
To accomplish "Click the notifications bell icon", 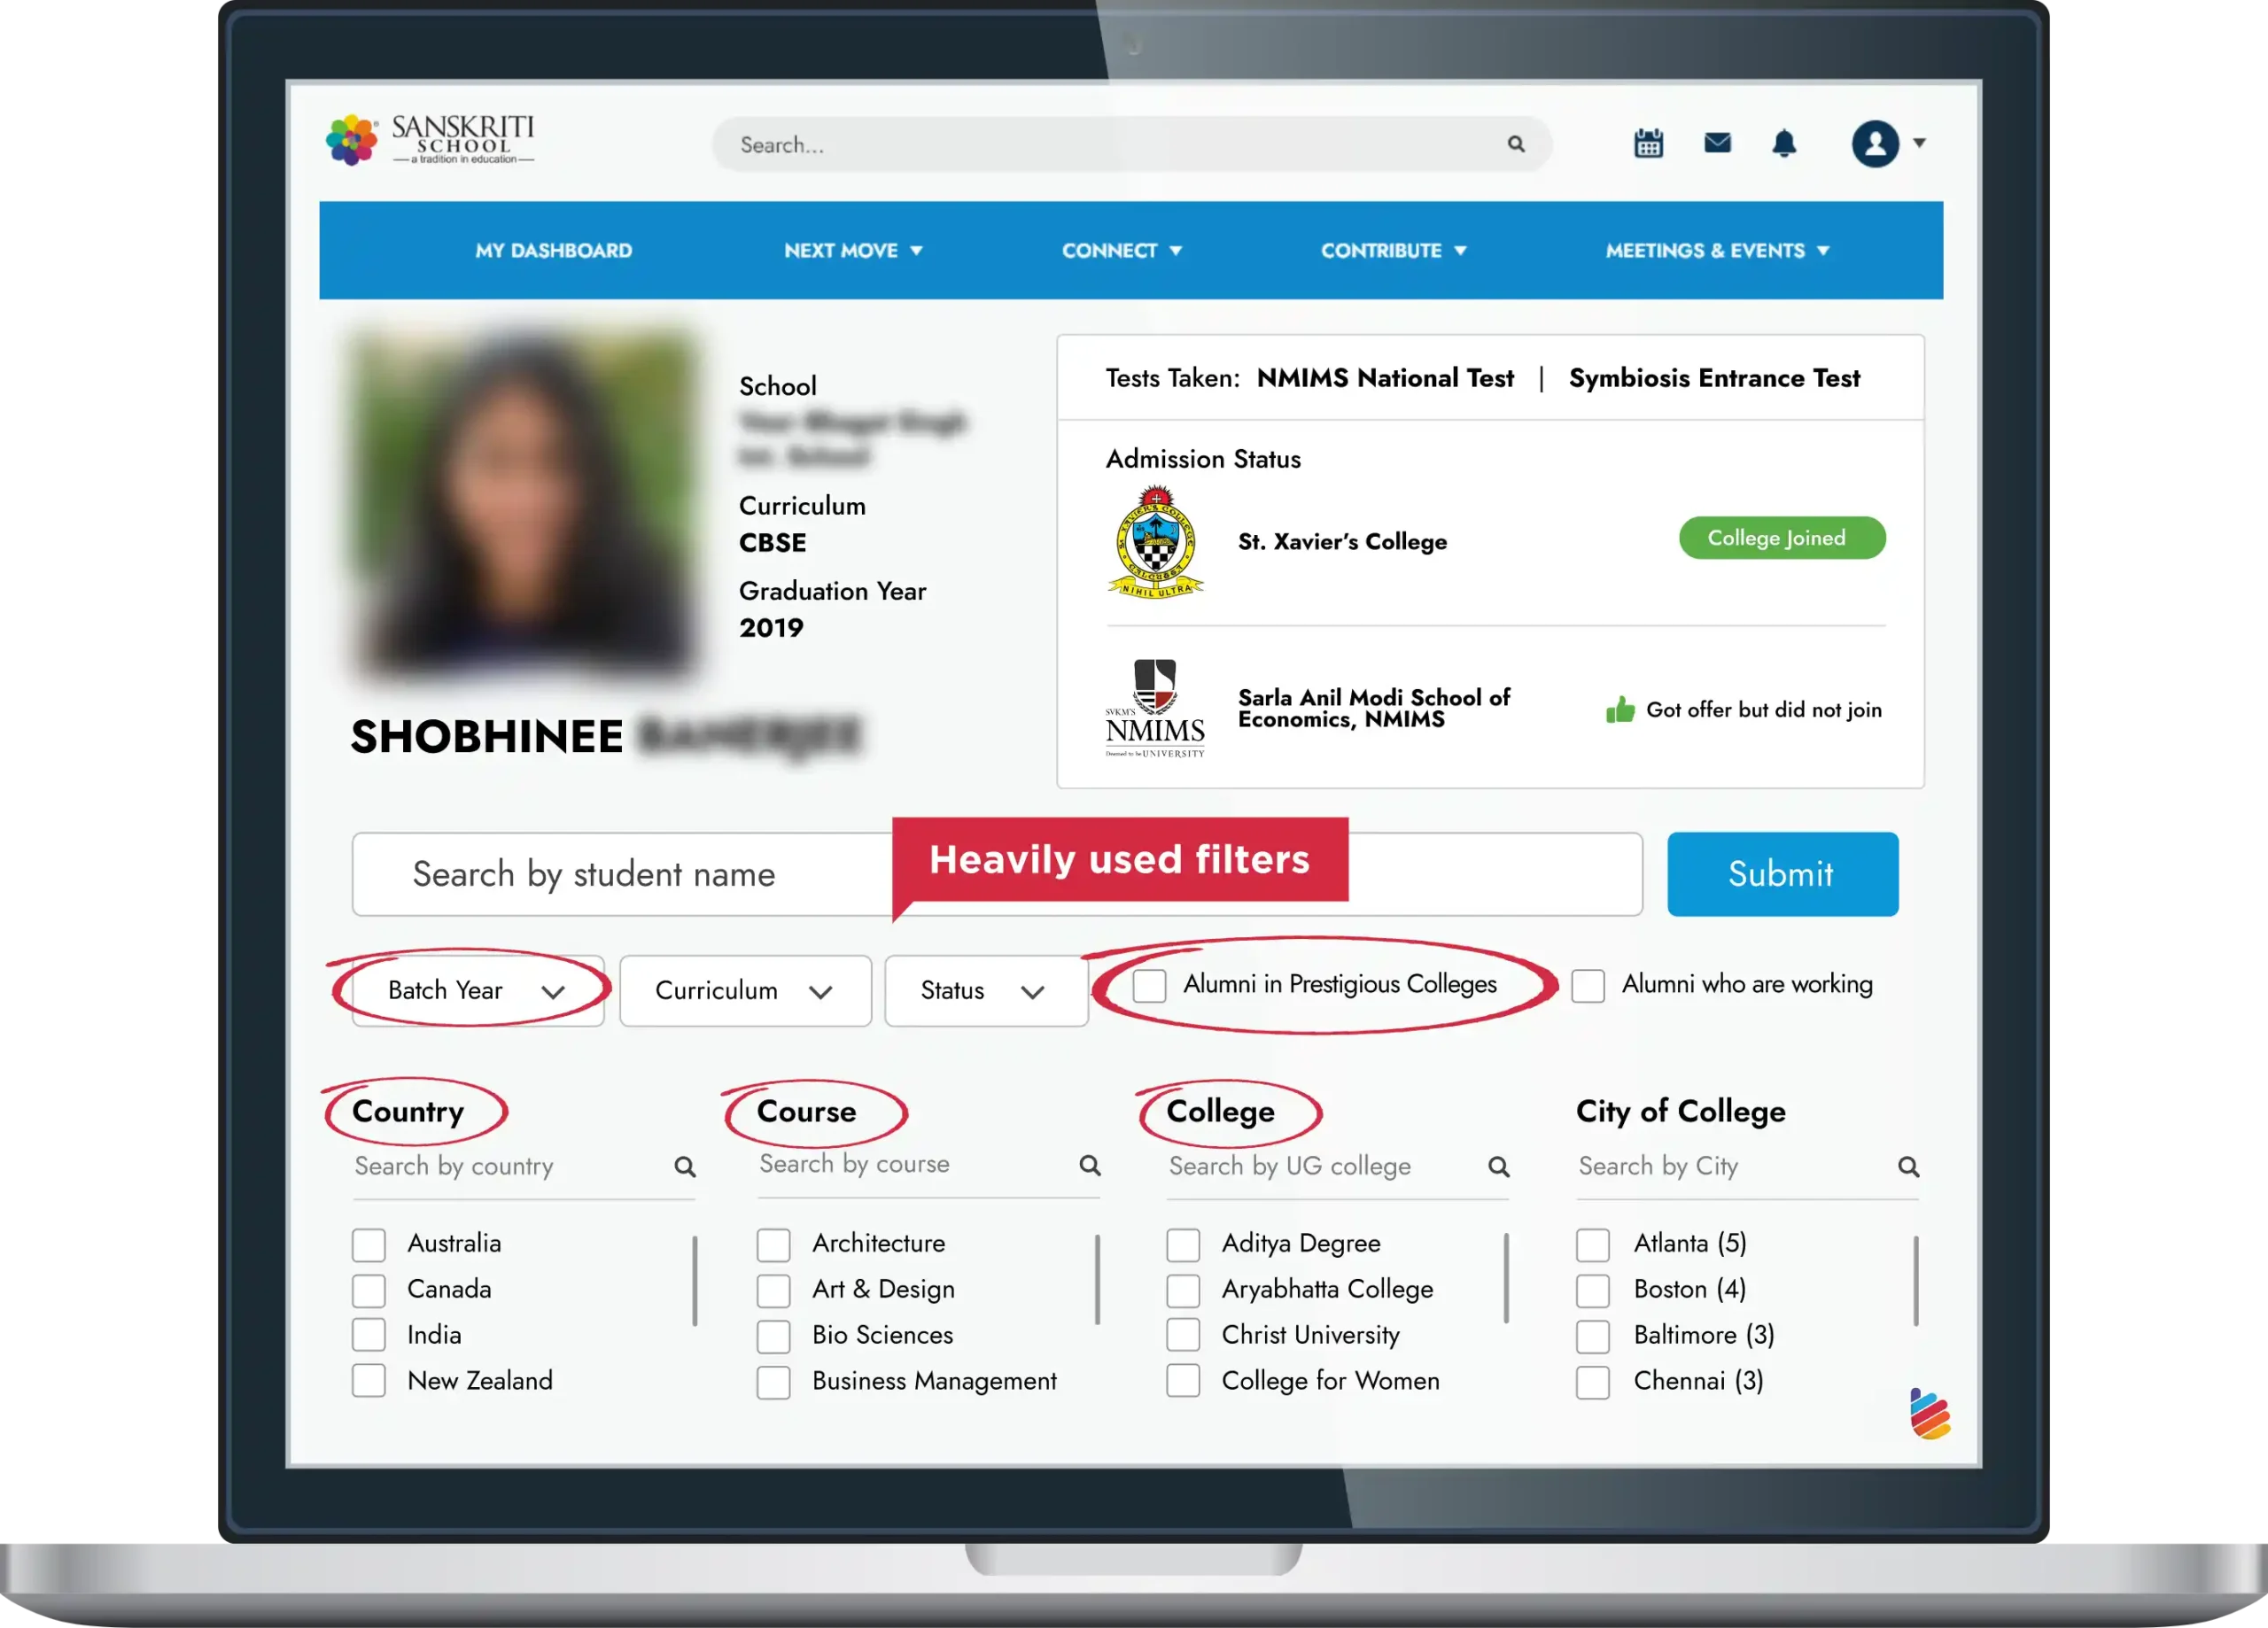I will [x=1784, y=144].
